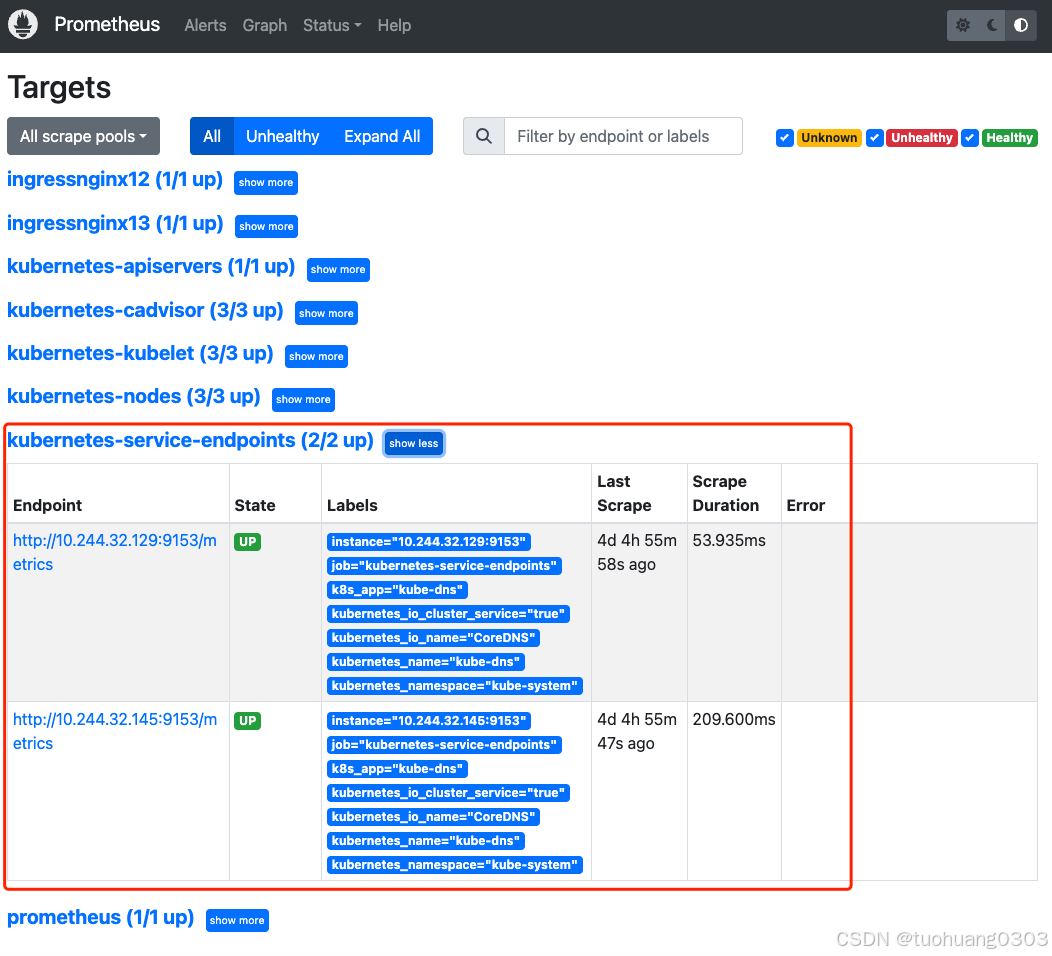Expand kubernetes-apiservers with show more
1052x956 pixels.
[338, 269]
